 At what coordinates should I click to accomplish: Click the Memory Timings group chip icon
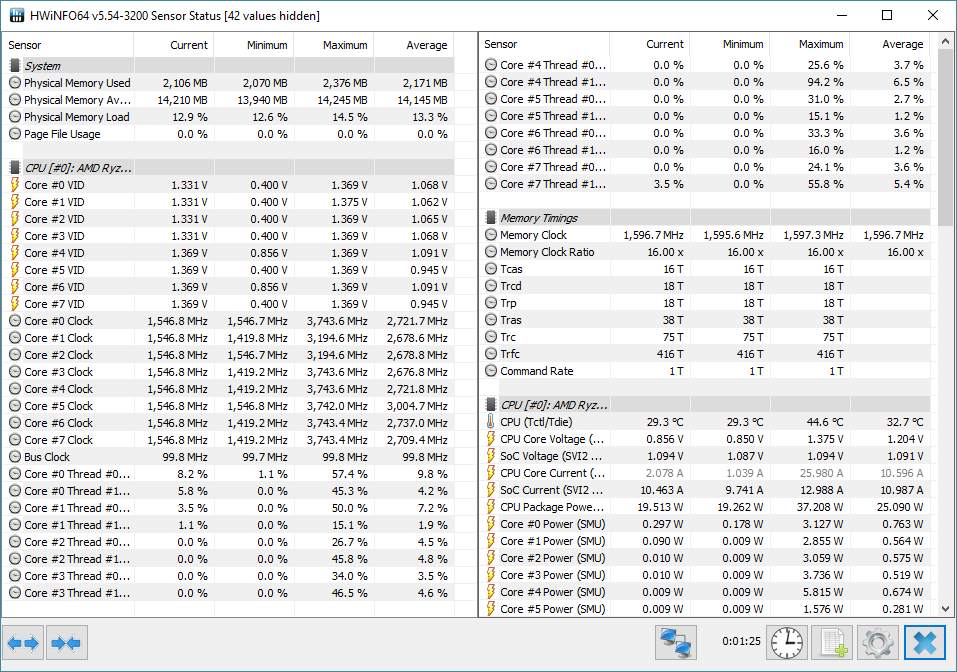pyautogui.click(x=491, y=217)
